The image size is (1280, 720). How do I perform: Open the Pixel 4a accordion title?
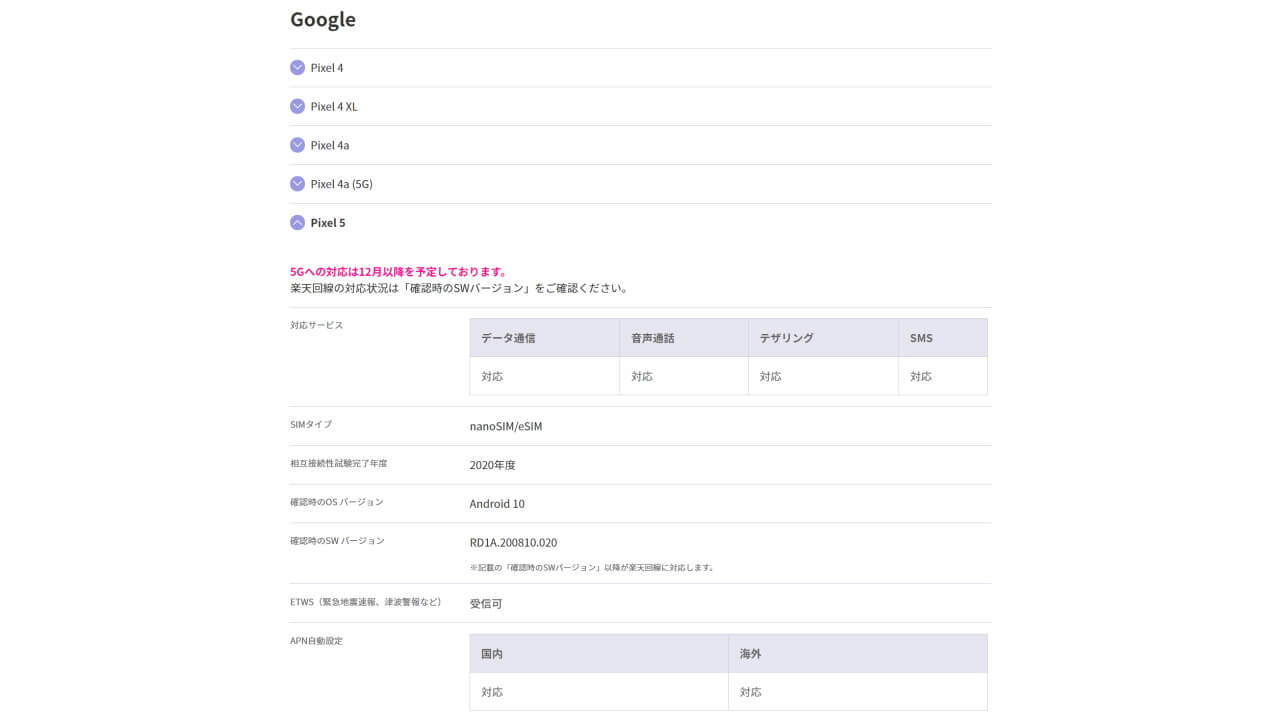[330, 145]
